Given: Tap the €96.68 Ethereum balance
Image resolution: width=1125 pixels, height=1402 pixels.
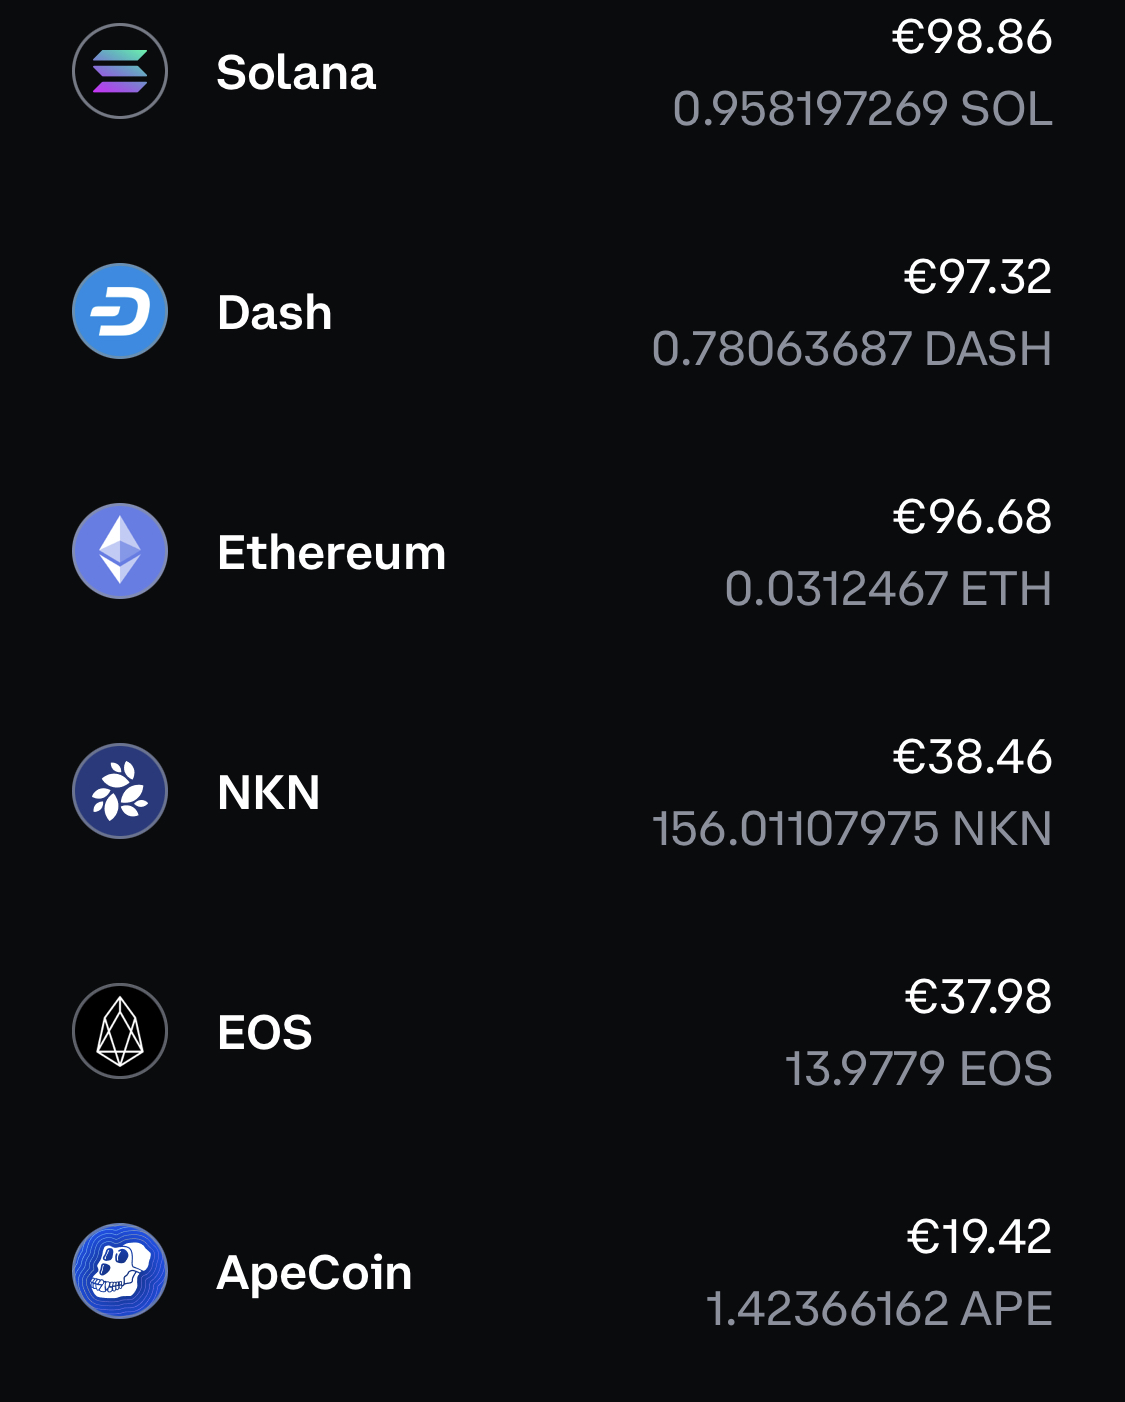Looking at the screenshot, I should pyautogui.click(x=972, y=517).
